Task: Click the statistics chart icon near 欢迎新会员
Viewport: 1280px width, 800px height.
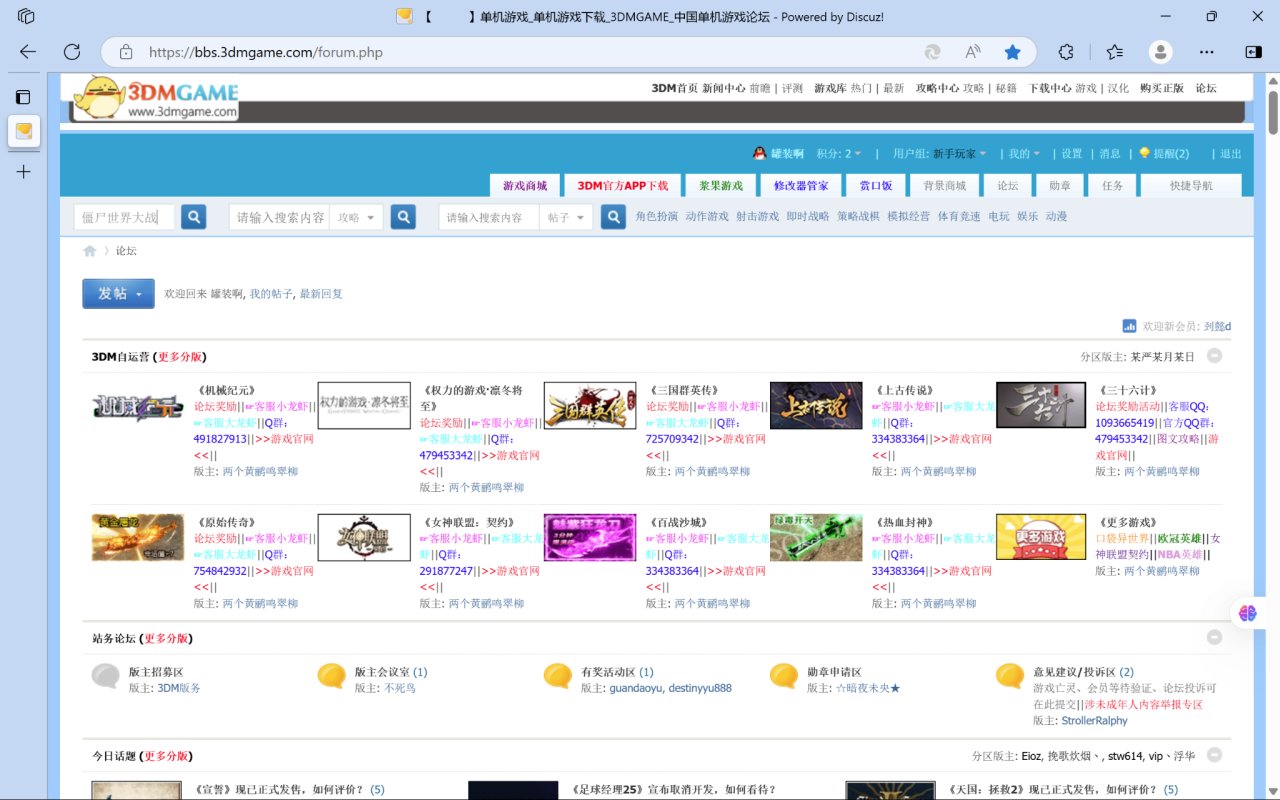Action: 1129,326
